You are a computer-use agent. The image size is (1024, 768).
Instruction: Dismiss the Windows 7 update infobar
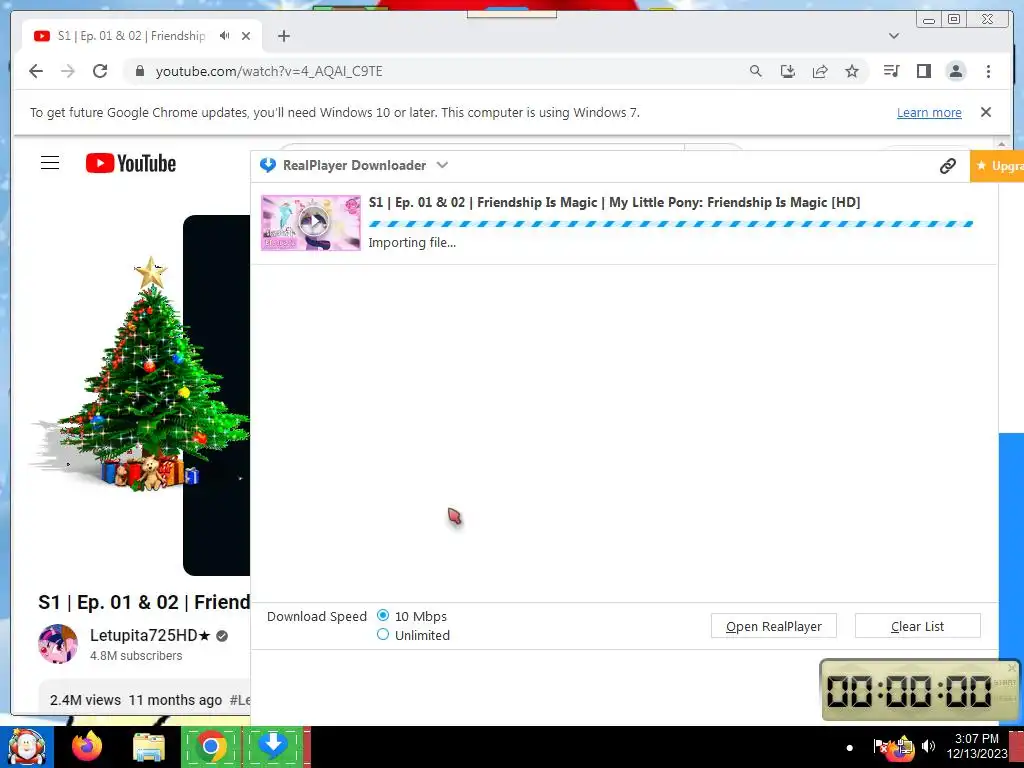click(985, 112)
